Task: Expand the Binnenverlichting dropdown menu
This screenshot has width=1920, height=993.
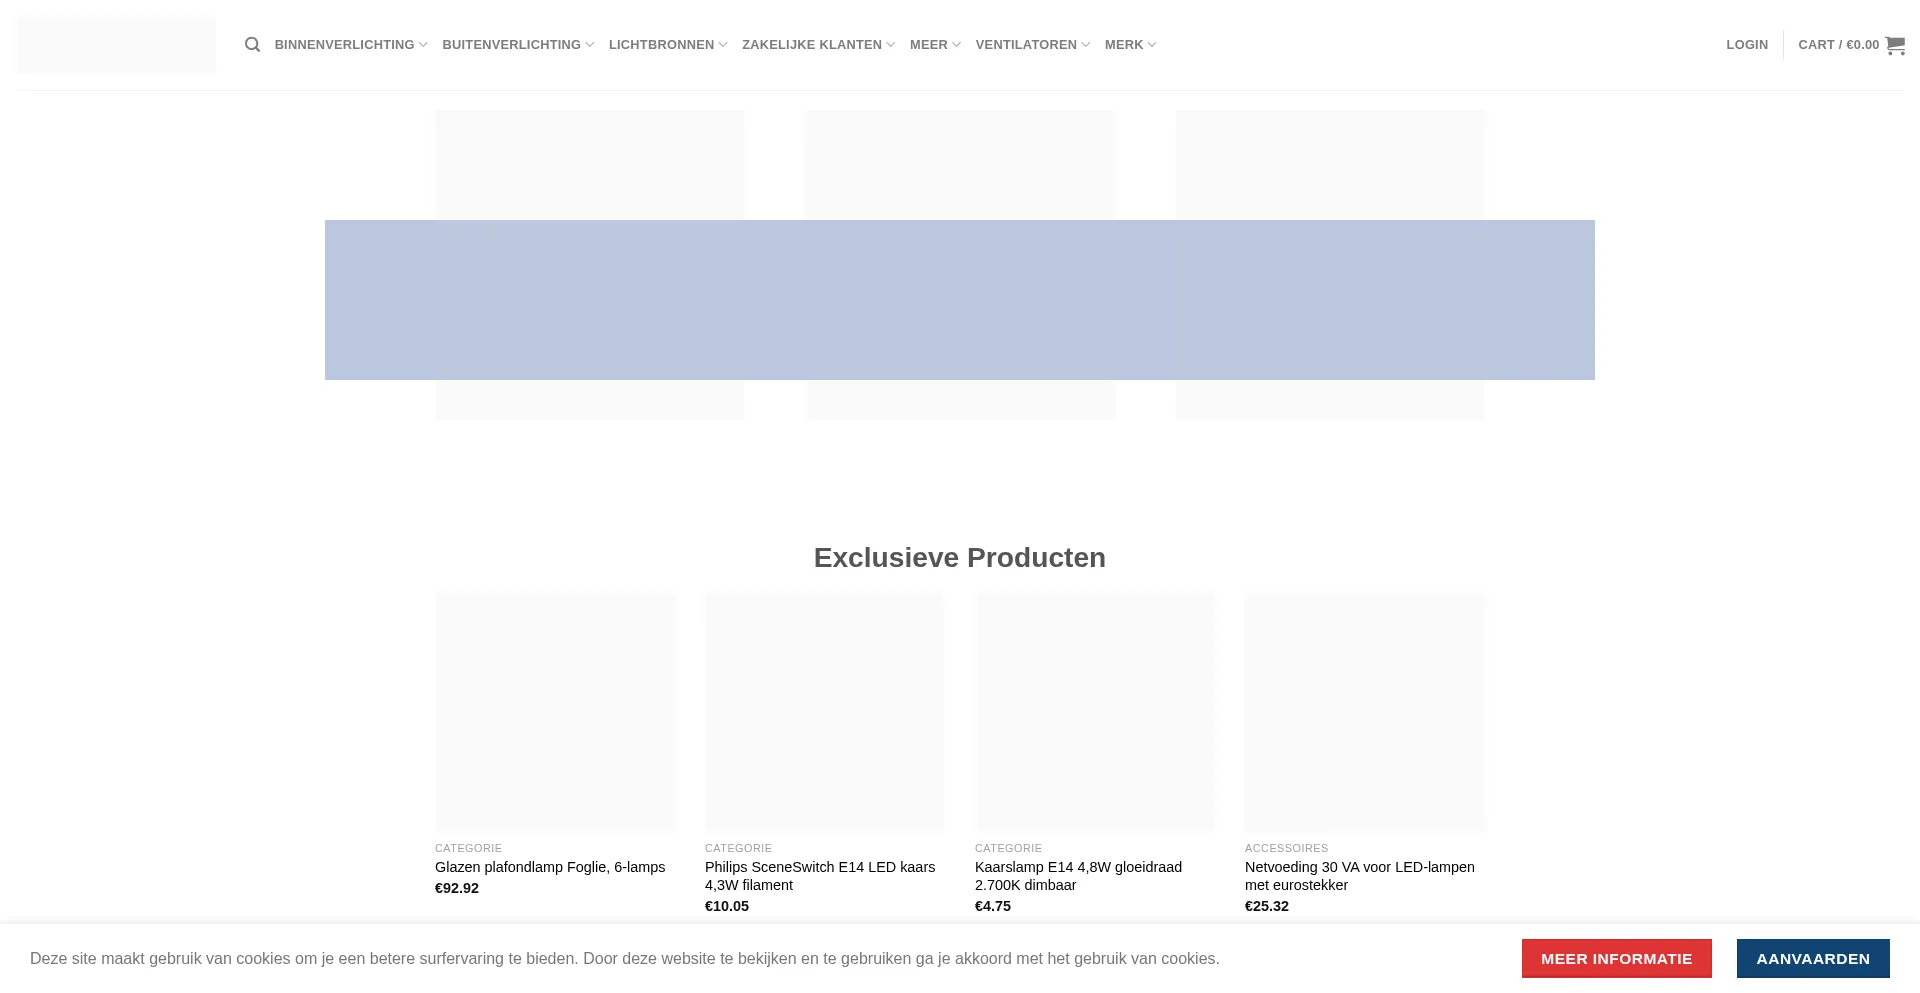Action: [x=350, y=45]
